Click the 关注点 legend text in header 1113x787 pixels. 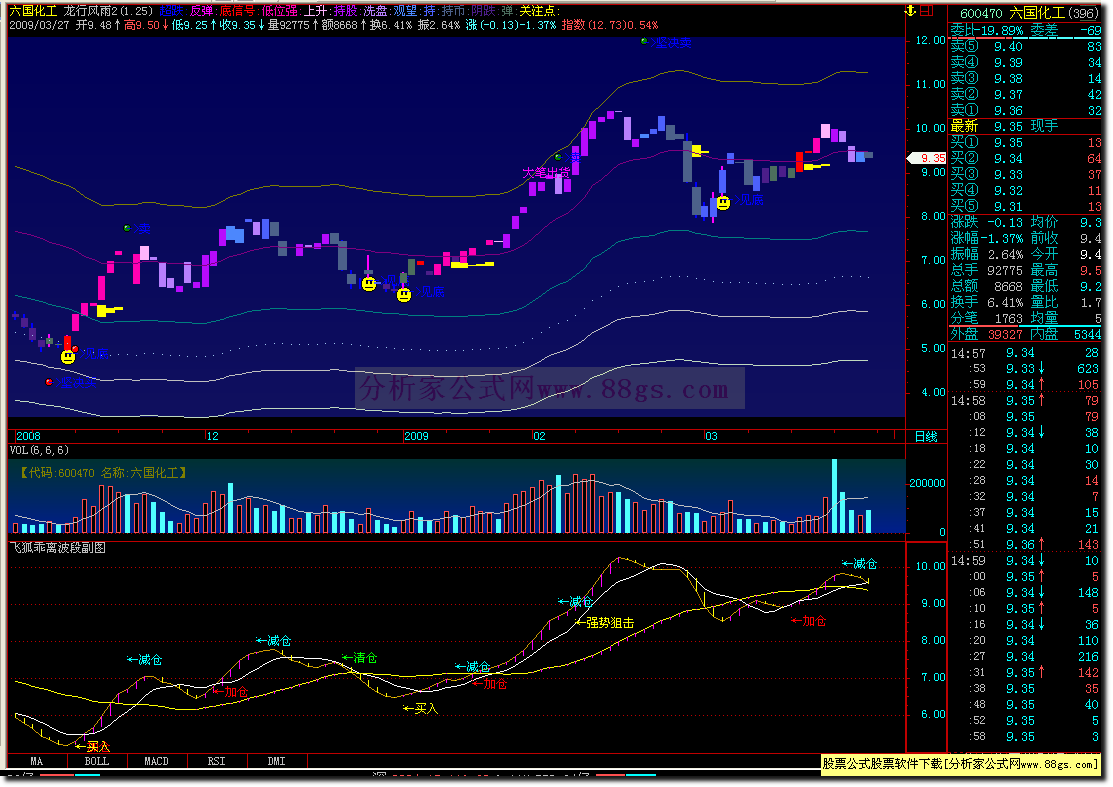click(539, 11)
